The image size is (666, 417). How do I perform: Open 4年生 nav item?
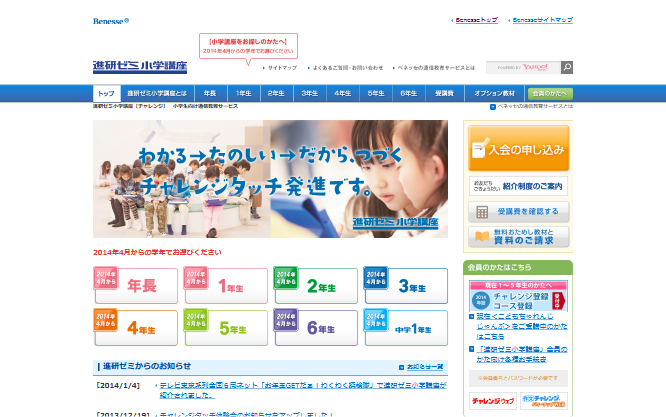(342, 93)
